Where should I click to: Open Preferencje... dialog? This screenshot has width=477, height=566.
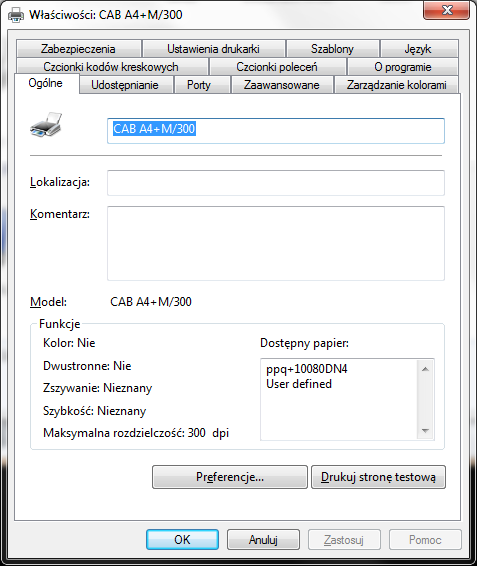click(230, 477)
